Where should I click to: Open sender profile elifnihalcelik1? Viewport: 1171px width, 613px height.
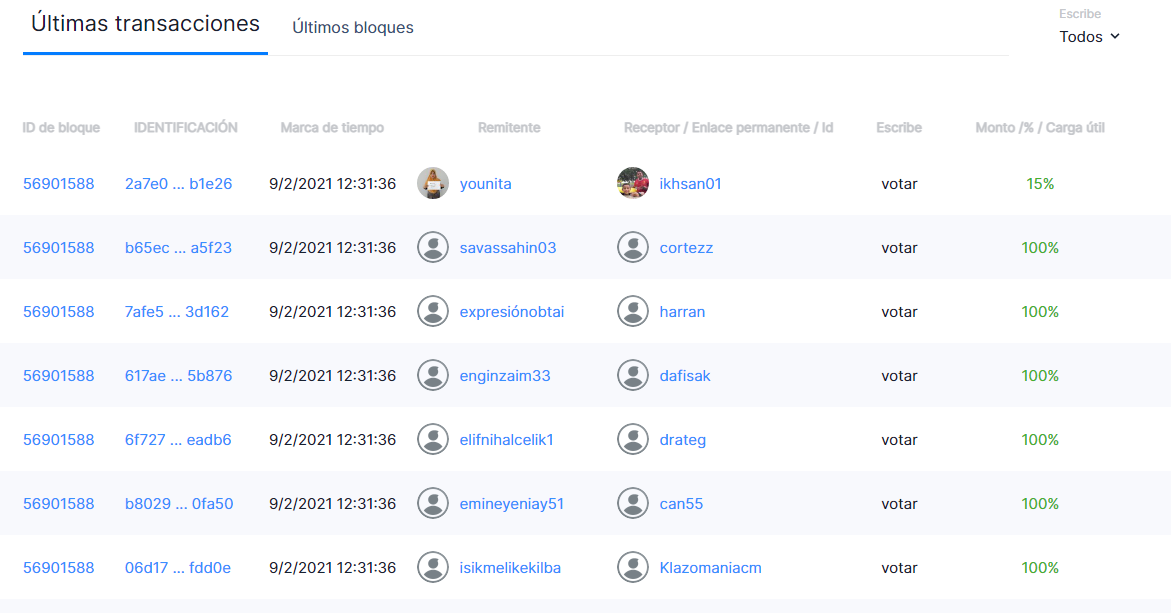[506, 440]
